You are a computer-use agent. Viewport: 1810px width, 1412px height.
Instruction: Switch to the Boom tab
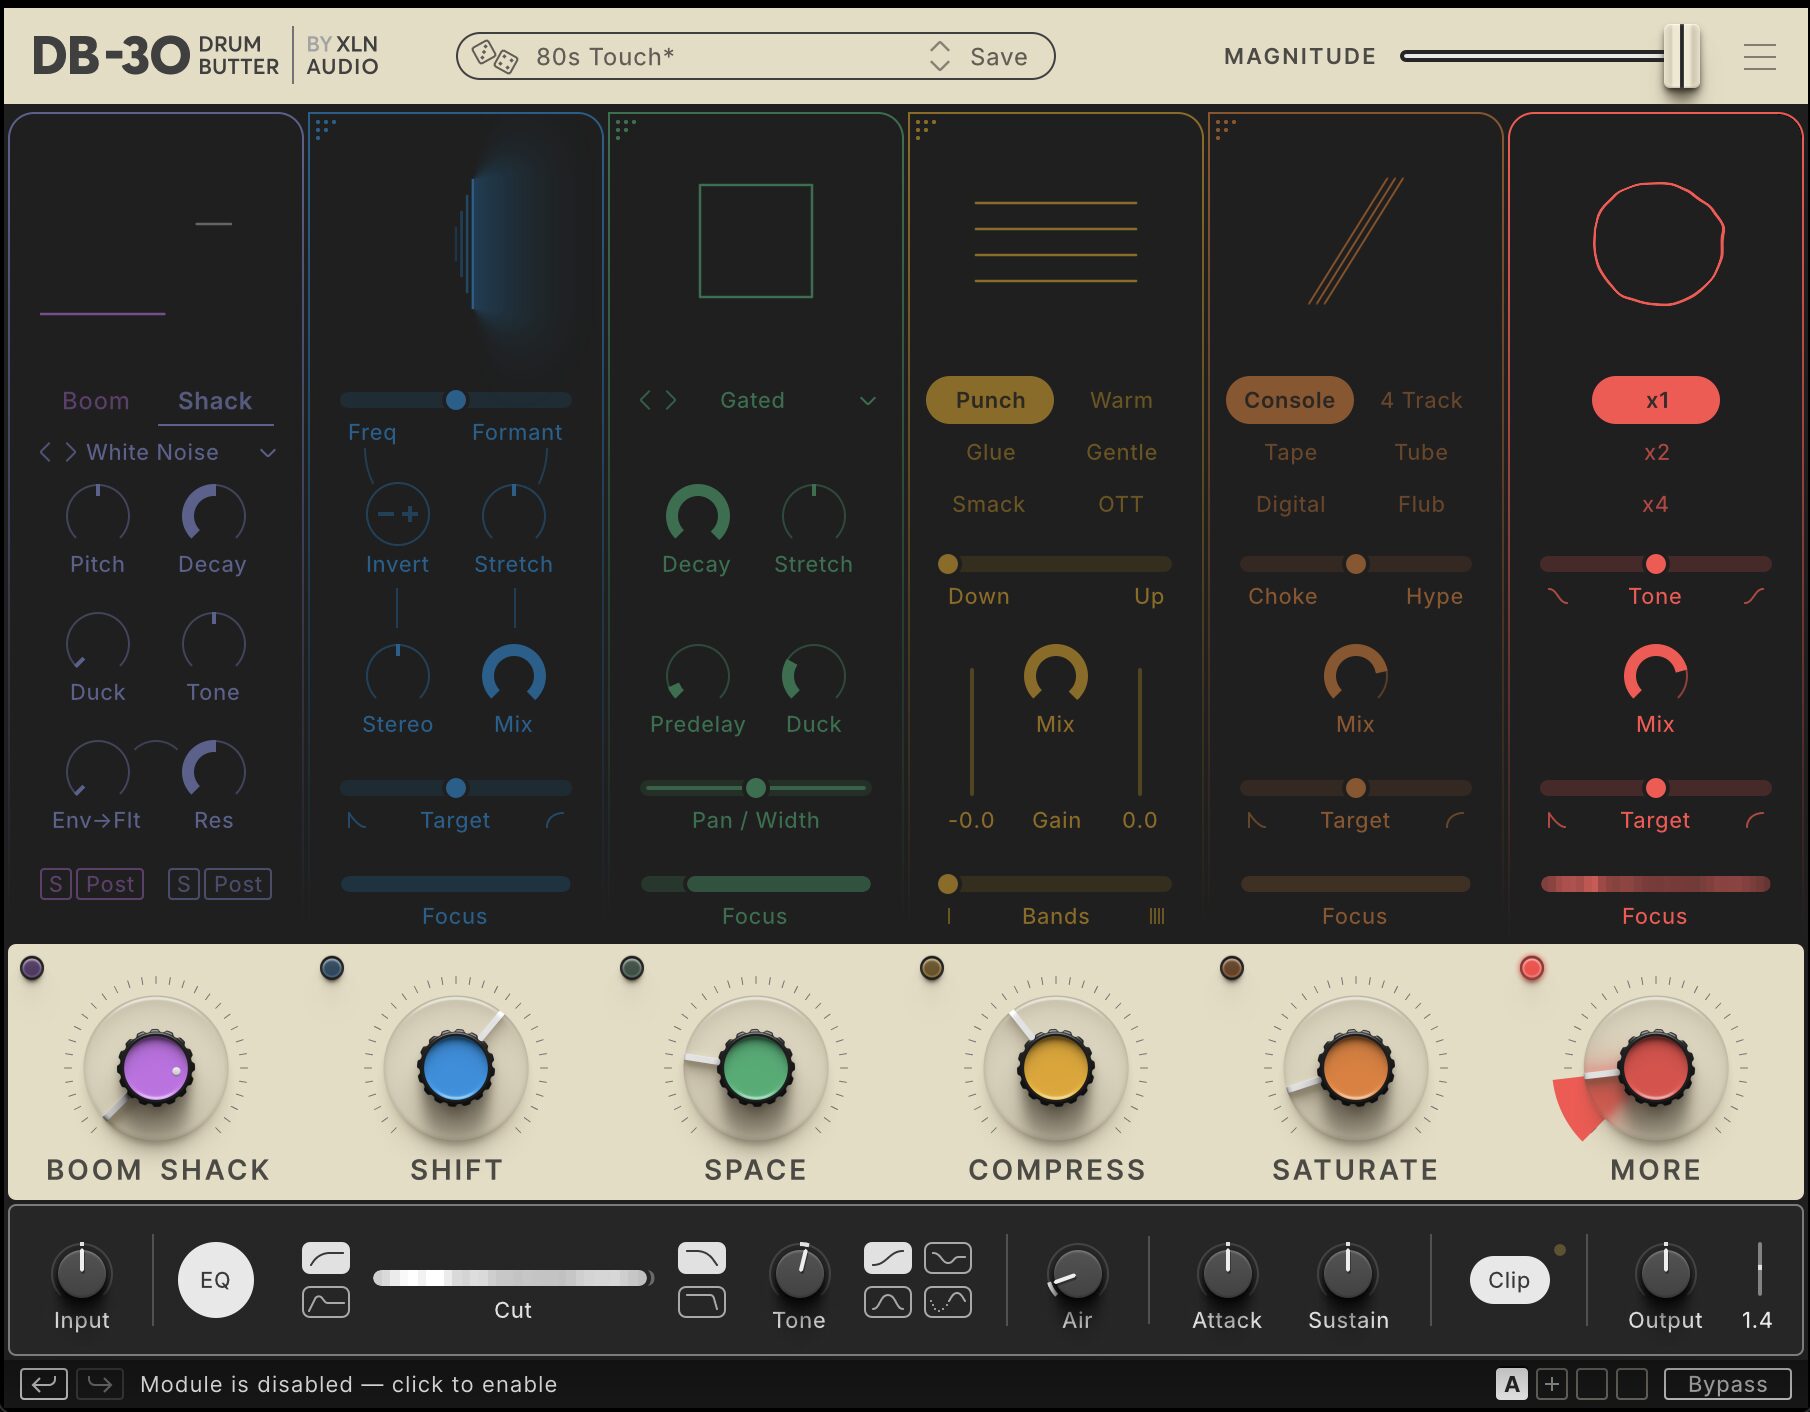[96, 401]
